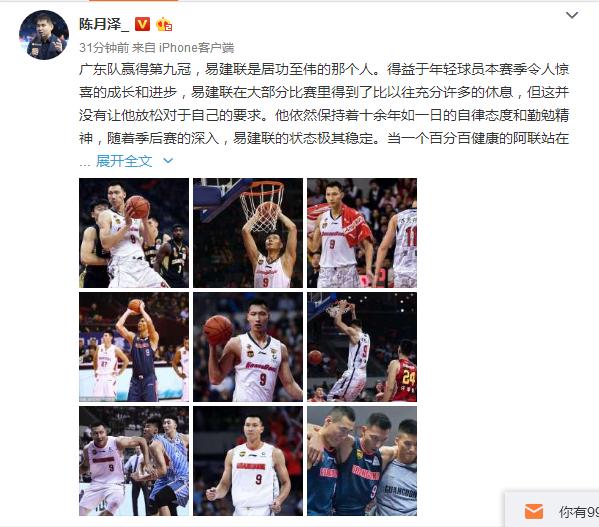Screen dimensions: 599x527
Task: Click the 你有99 notification text
Action: 579,512
